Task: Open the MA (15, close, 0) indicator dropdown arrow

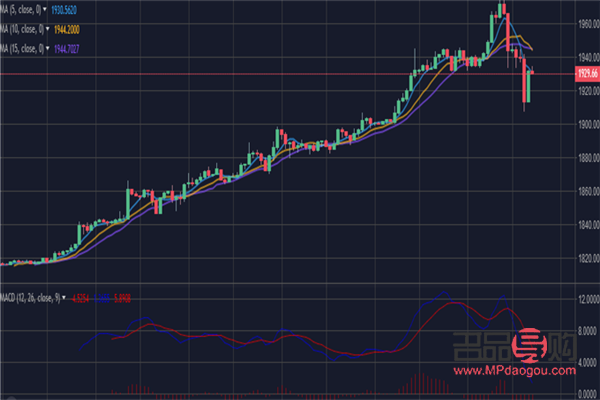Action: click(x=47, y=48)
